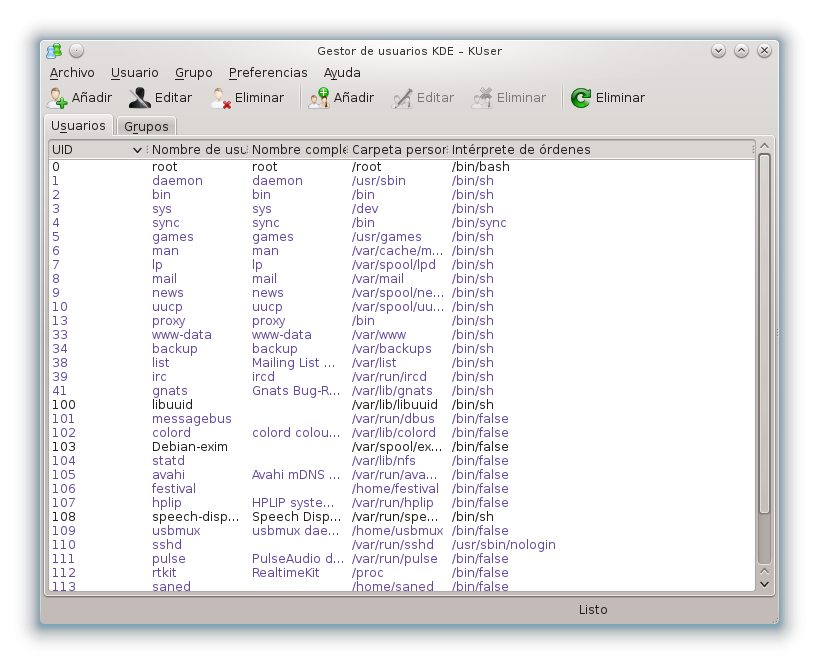Click the Añadir user toolbar icon

click(x=57, y=97)
